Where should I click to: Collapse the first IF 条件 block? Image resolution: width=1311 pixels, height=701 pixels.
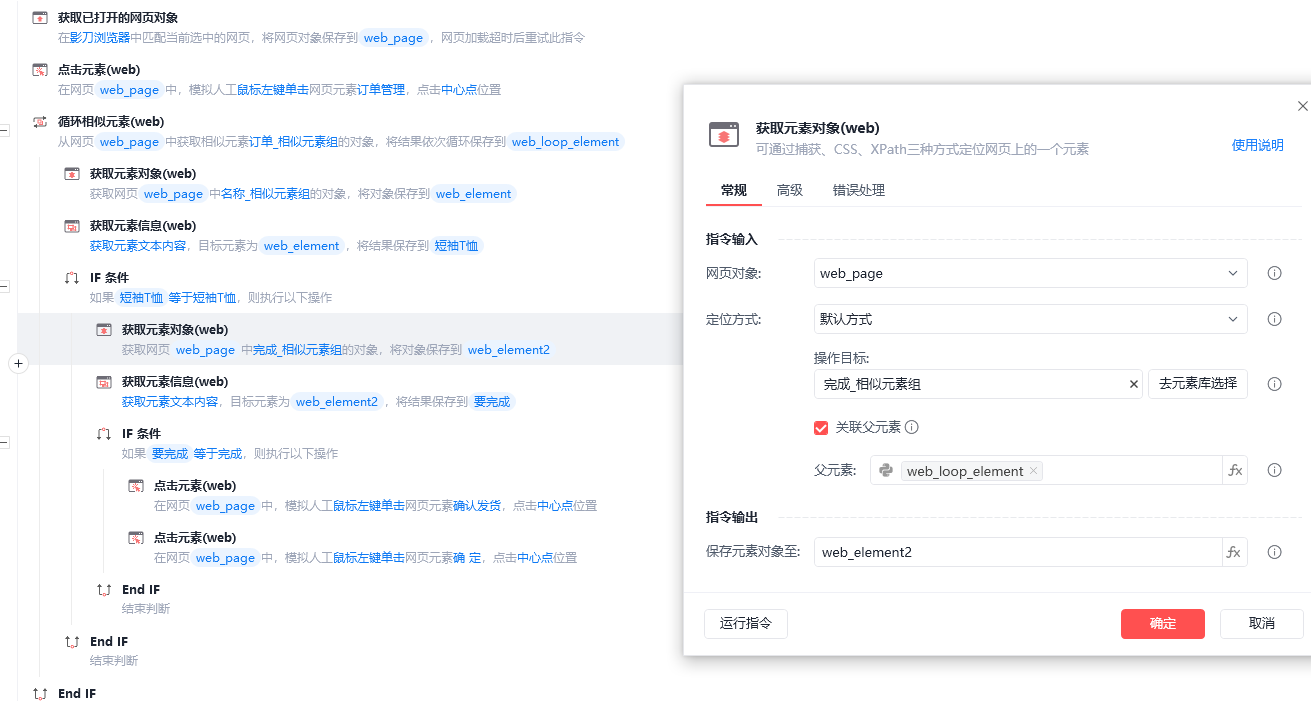click(x=4, y=286)
